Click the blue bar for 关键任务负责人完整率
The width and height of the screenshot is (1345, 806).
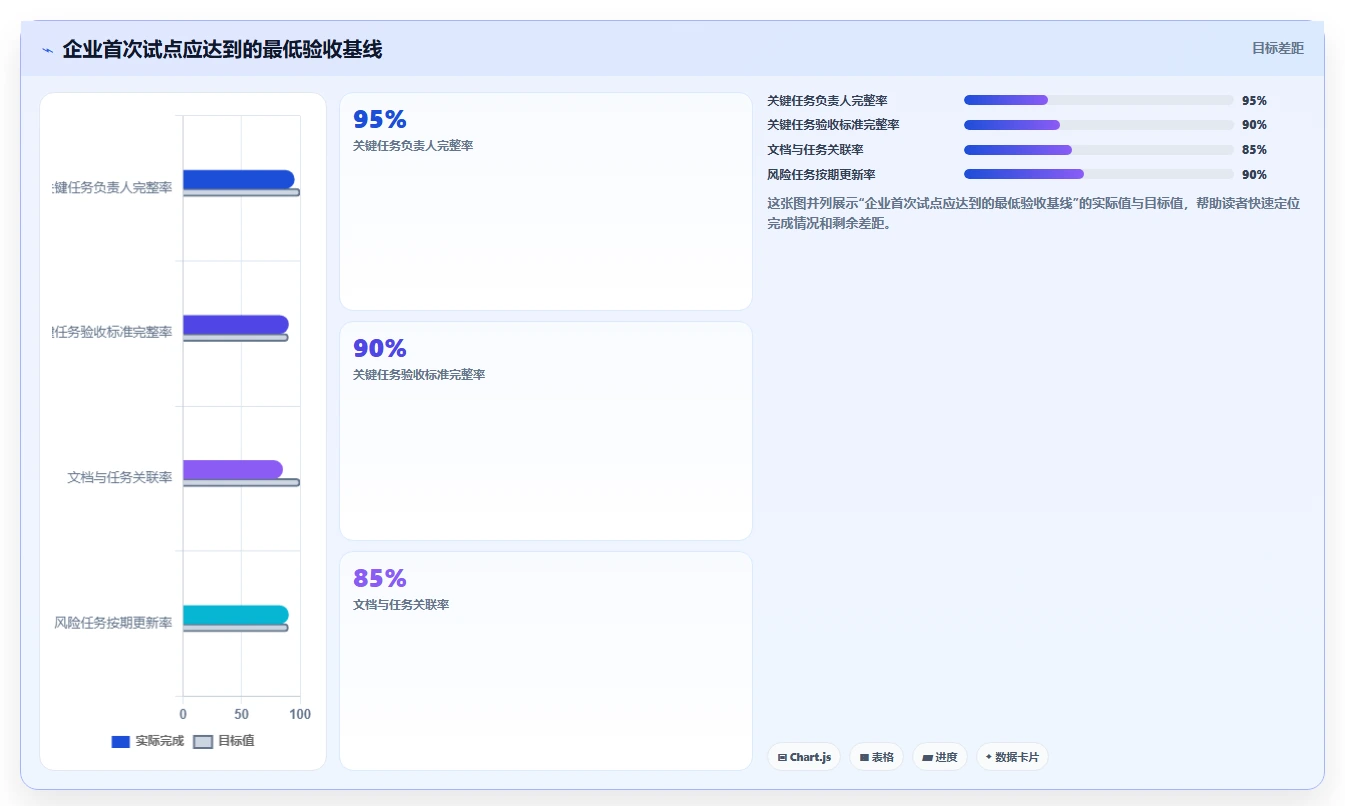[238, 179]
